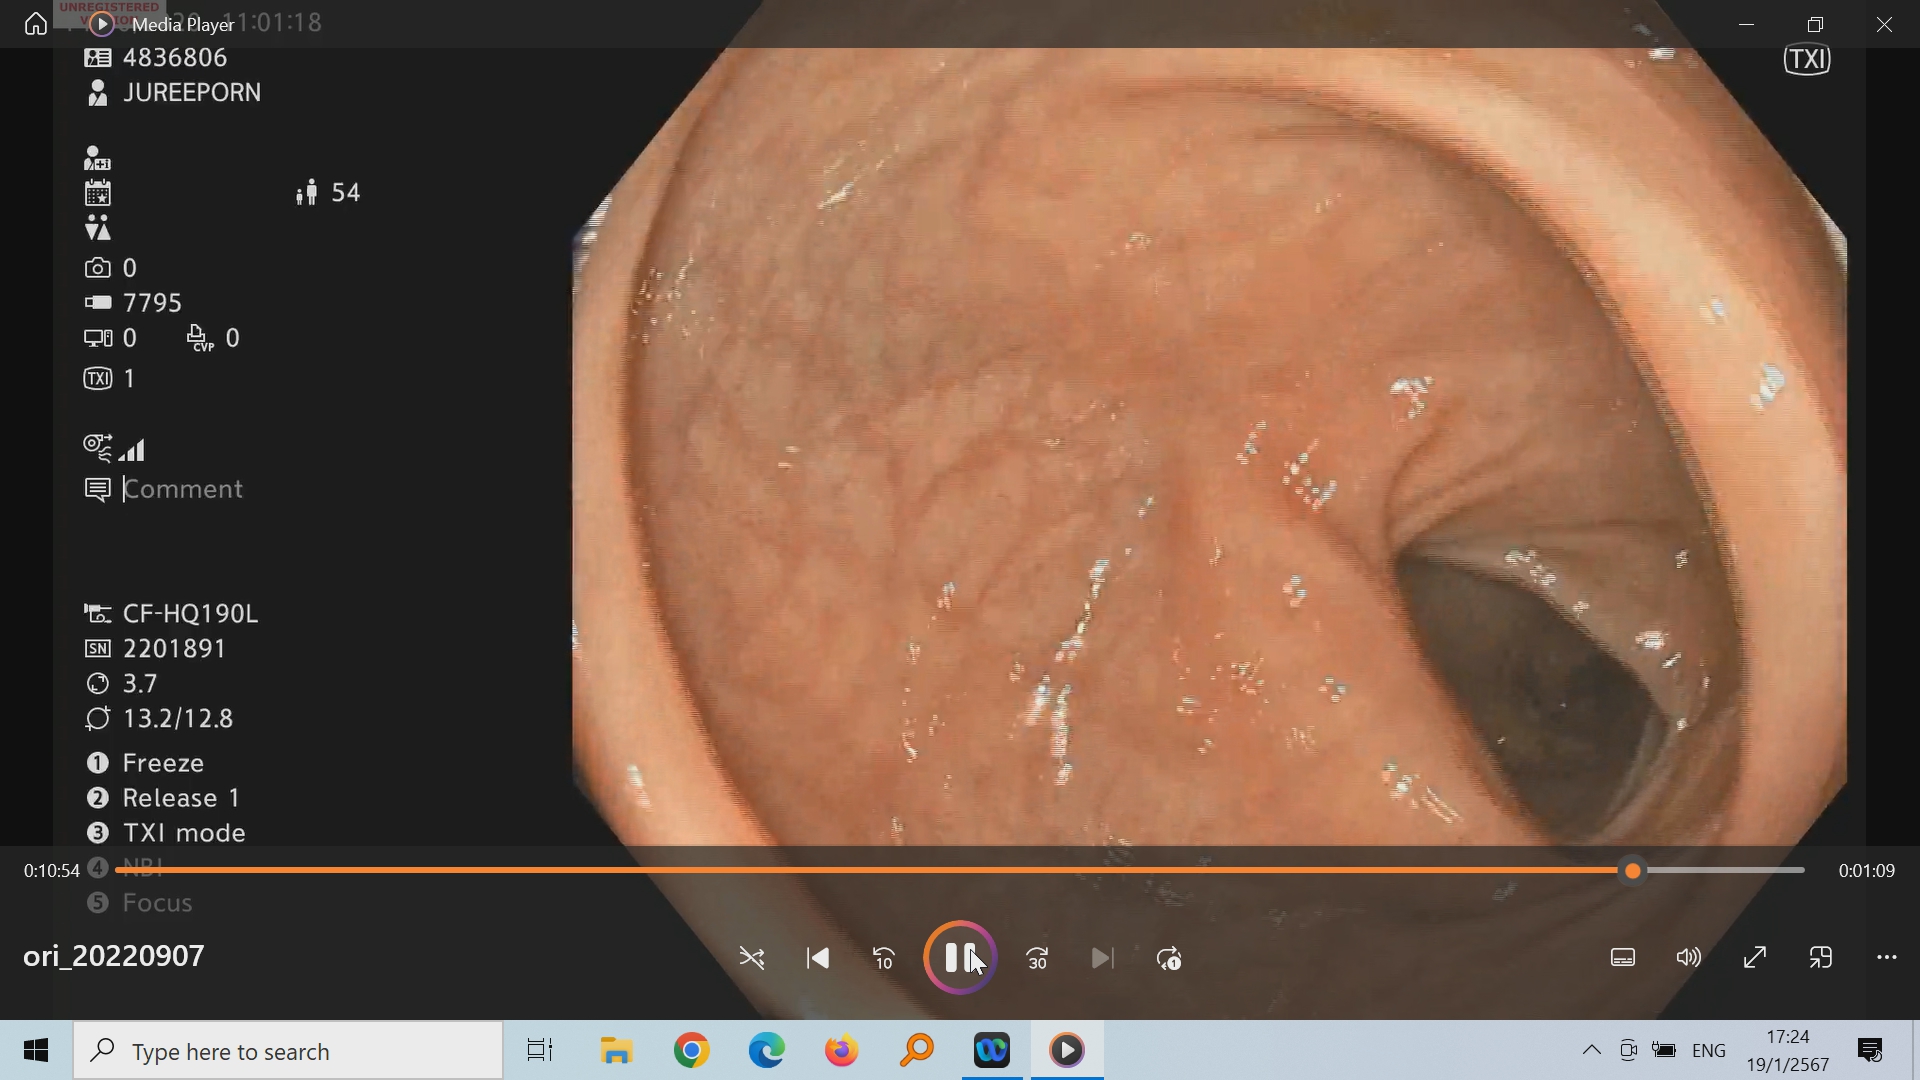Pause the video playback

960,958
